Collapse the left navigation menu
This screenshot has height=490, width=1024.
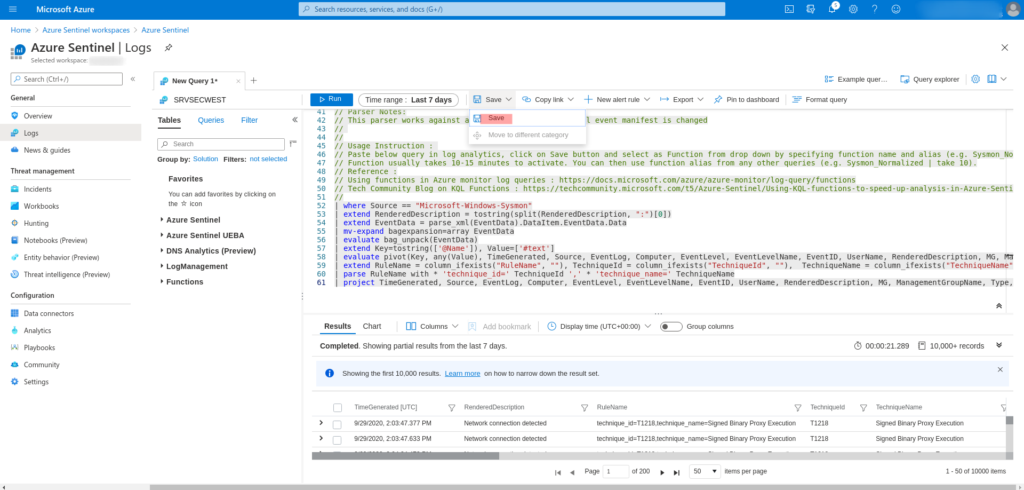coord(133,79)
